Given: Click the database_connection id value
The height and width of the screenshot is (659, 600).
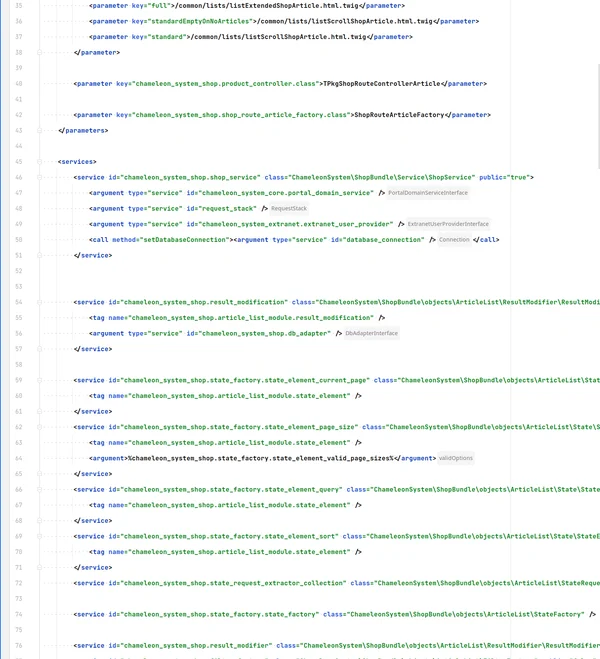Looking at the screenshot, I should 384,240.
